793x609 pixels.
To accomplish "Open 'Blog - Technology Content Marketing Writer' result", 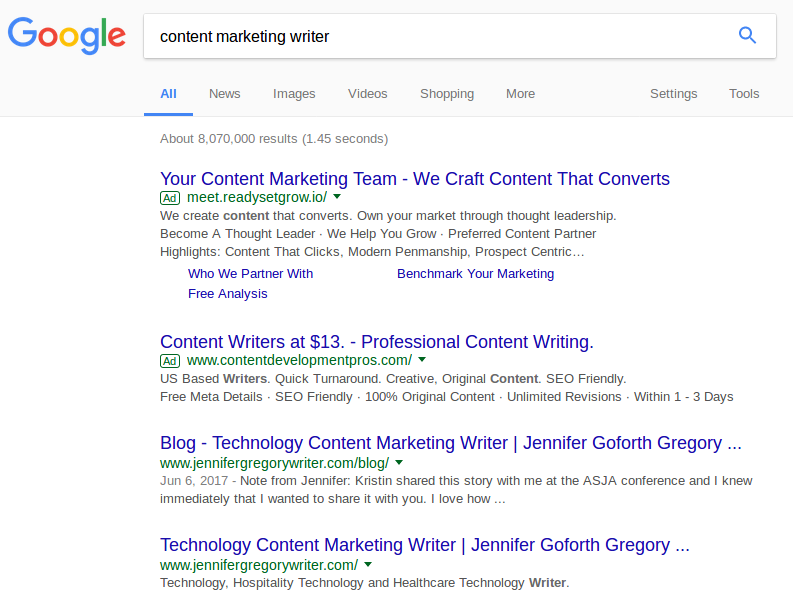I will pos(451,443).
